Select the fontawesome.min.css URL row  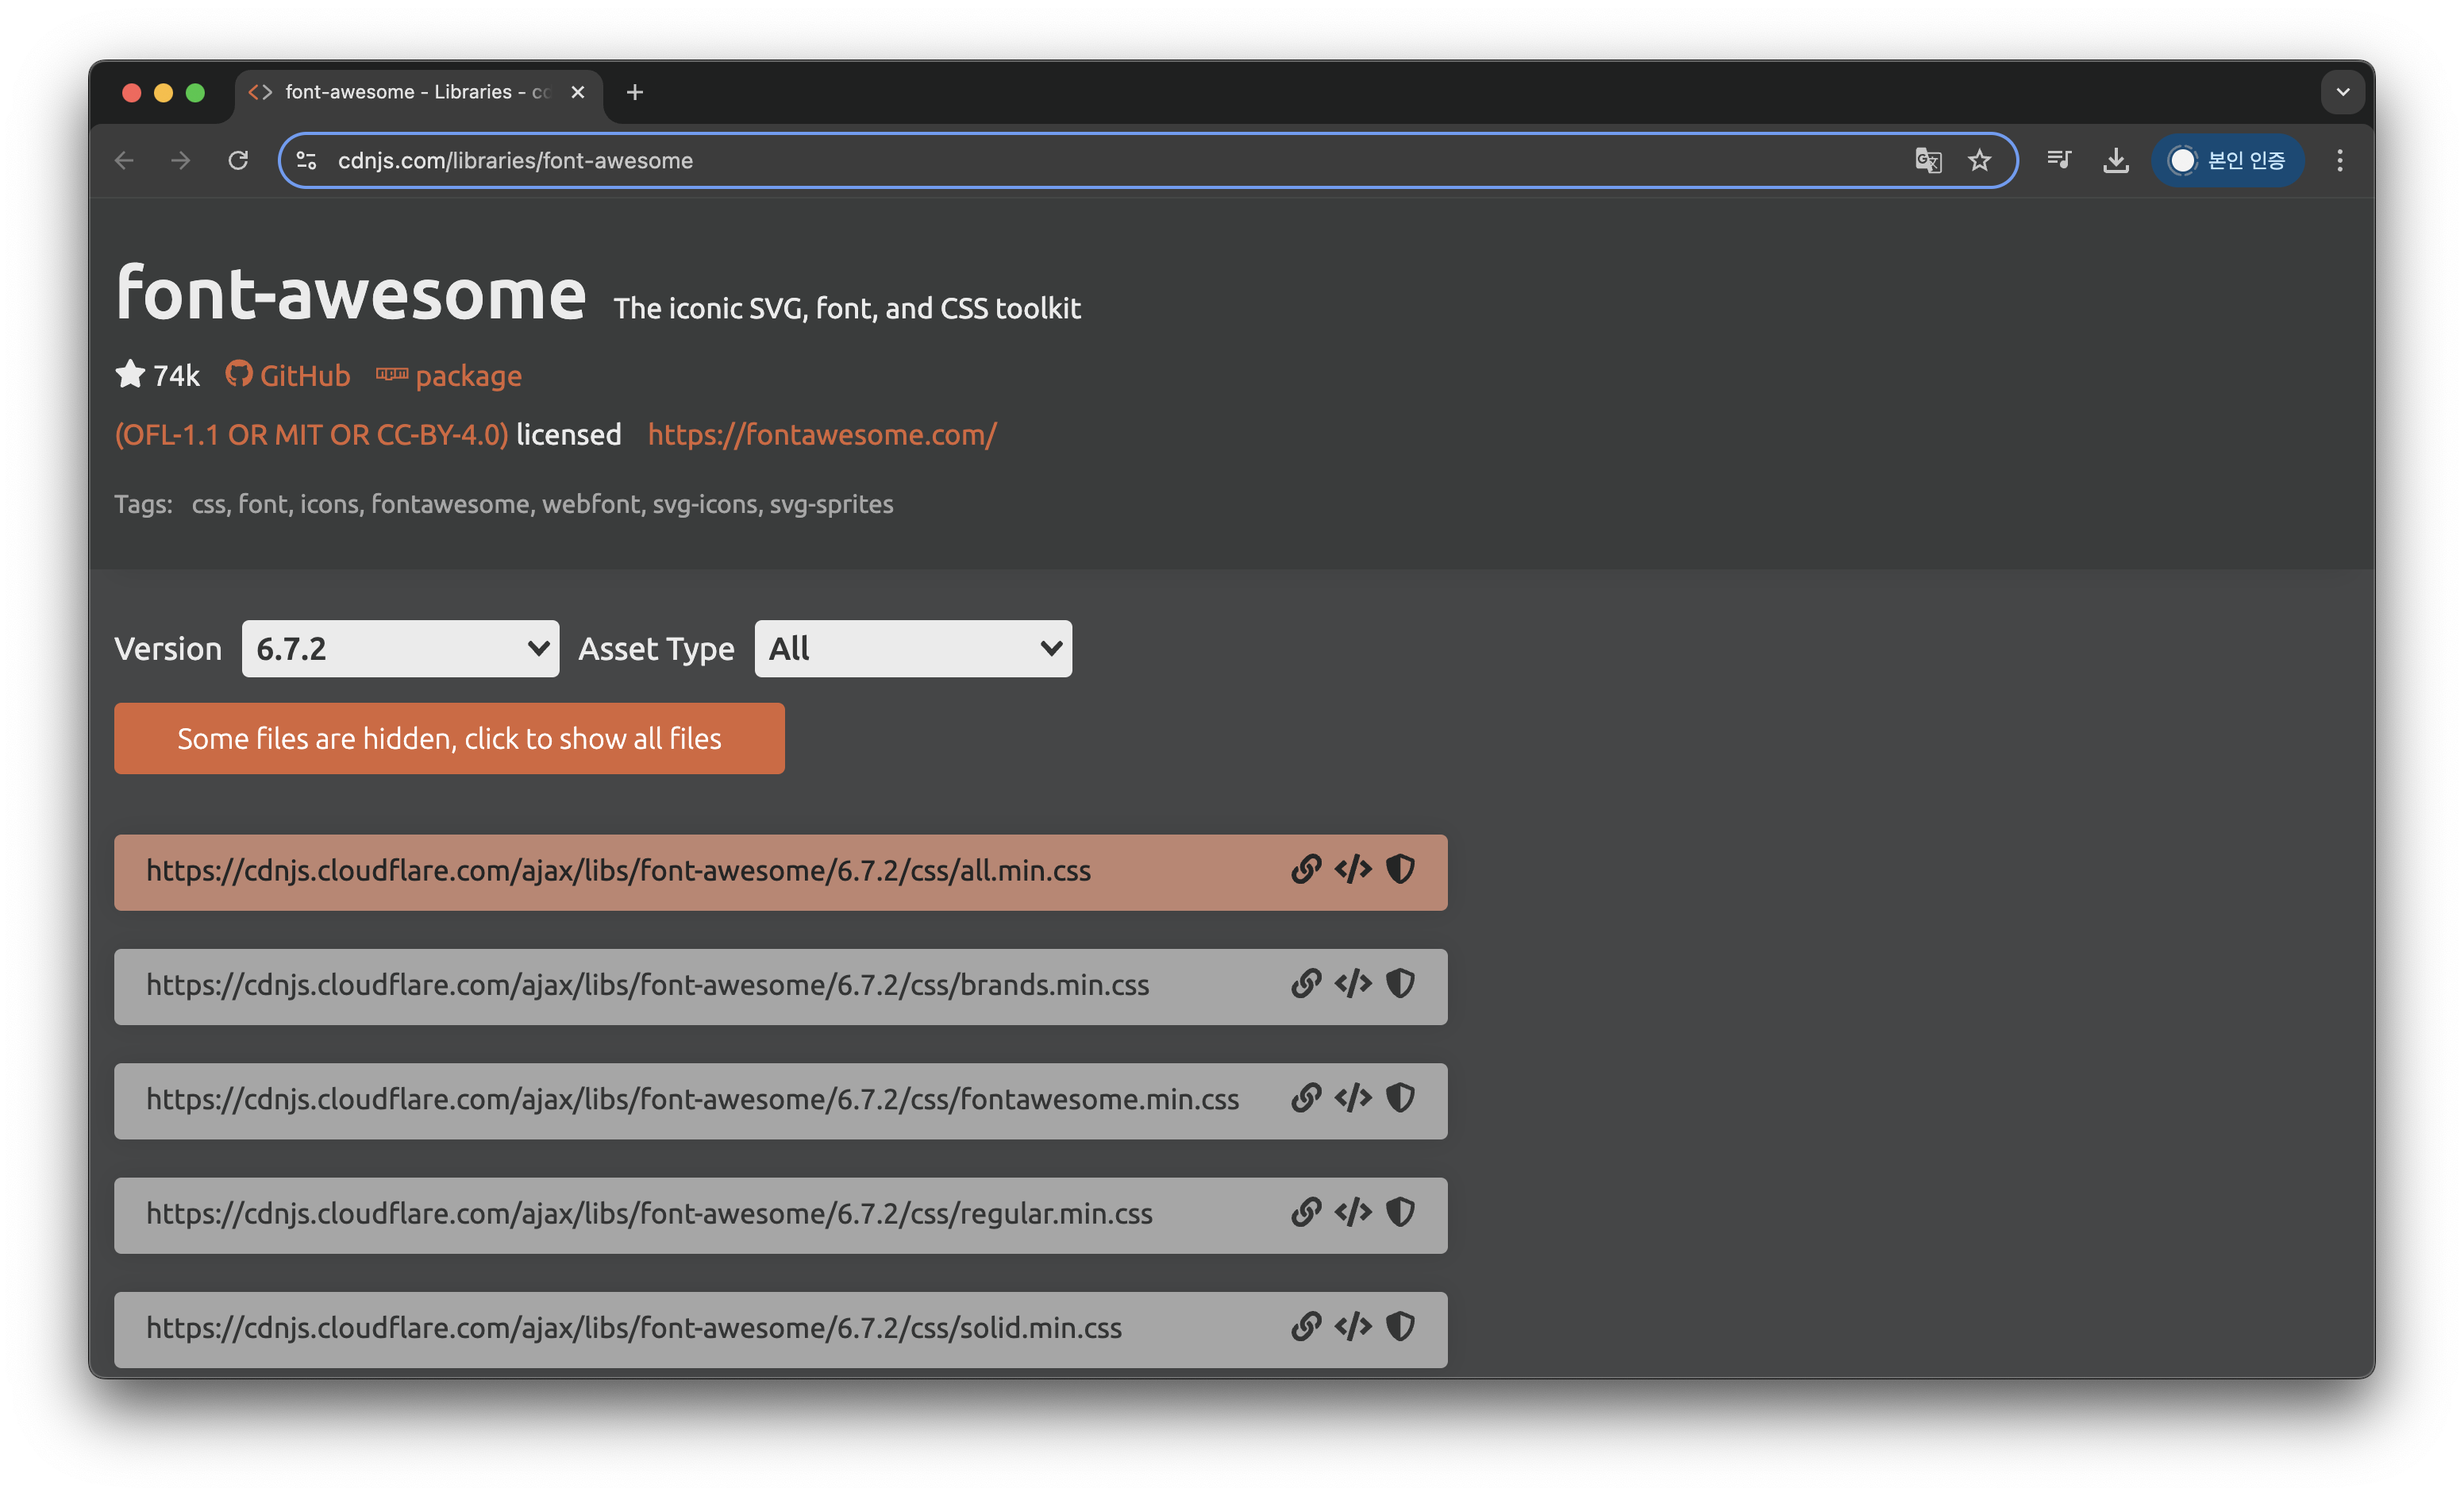click(781, 1100)
